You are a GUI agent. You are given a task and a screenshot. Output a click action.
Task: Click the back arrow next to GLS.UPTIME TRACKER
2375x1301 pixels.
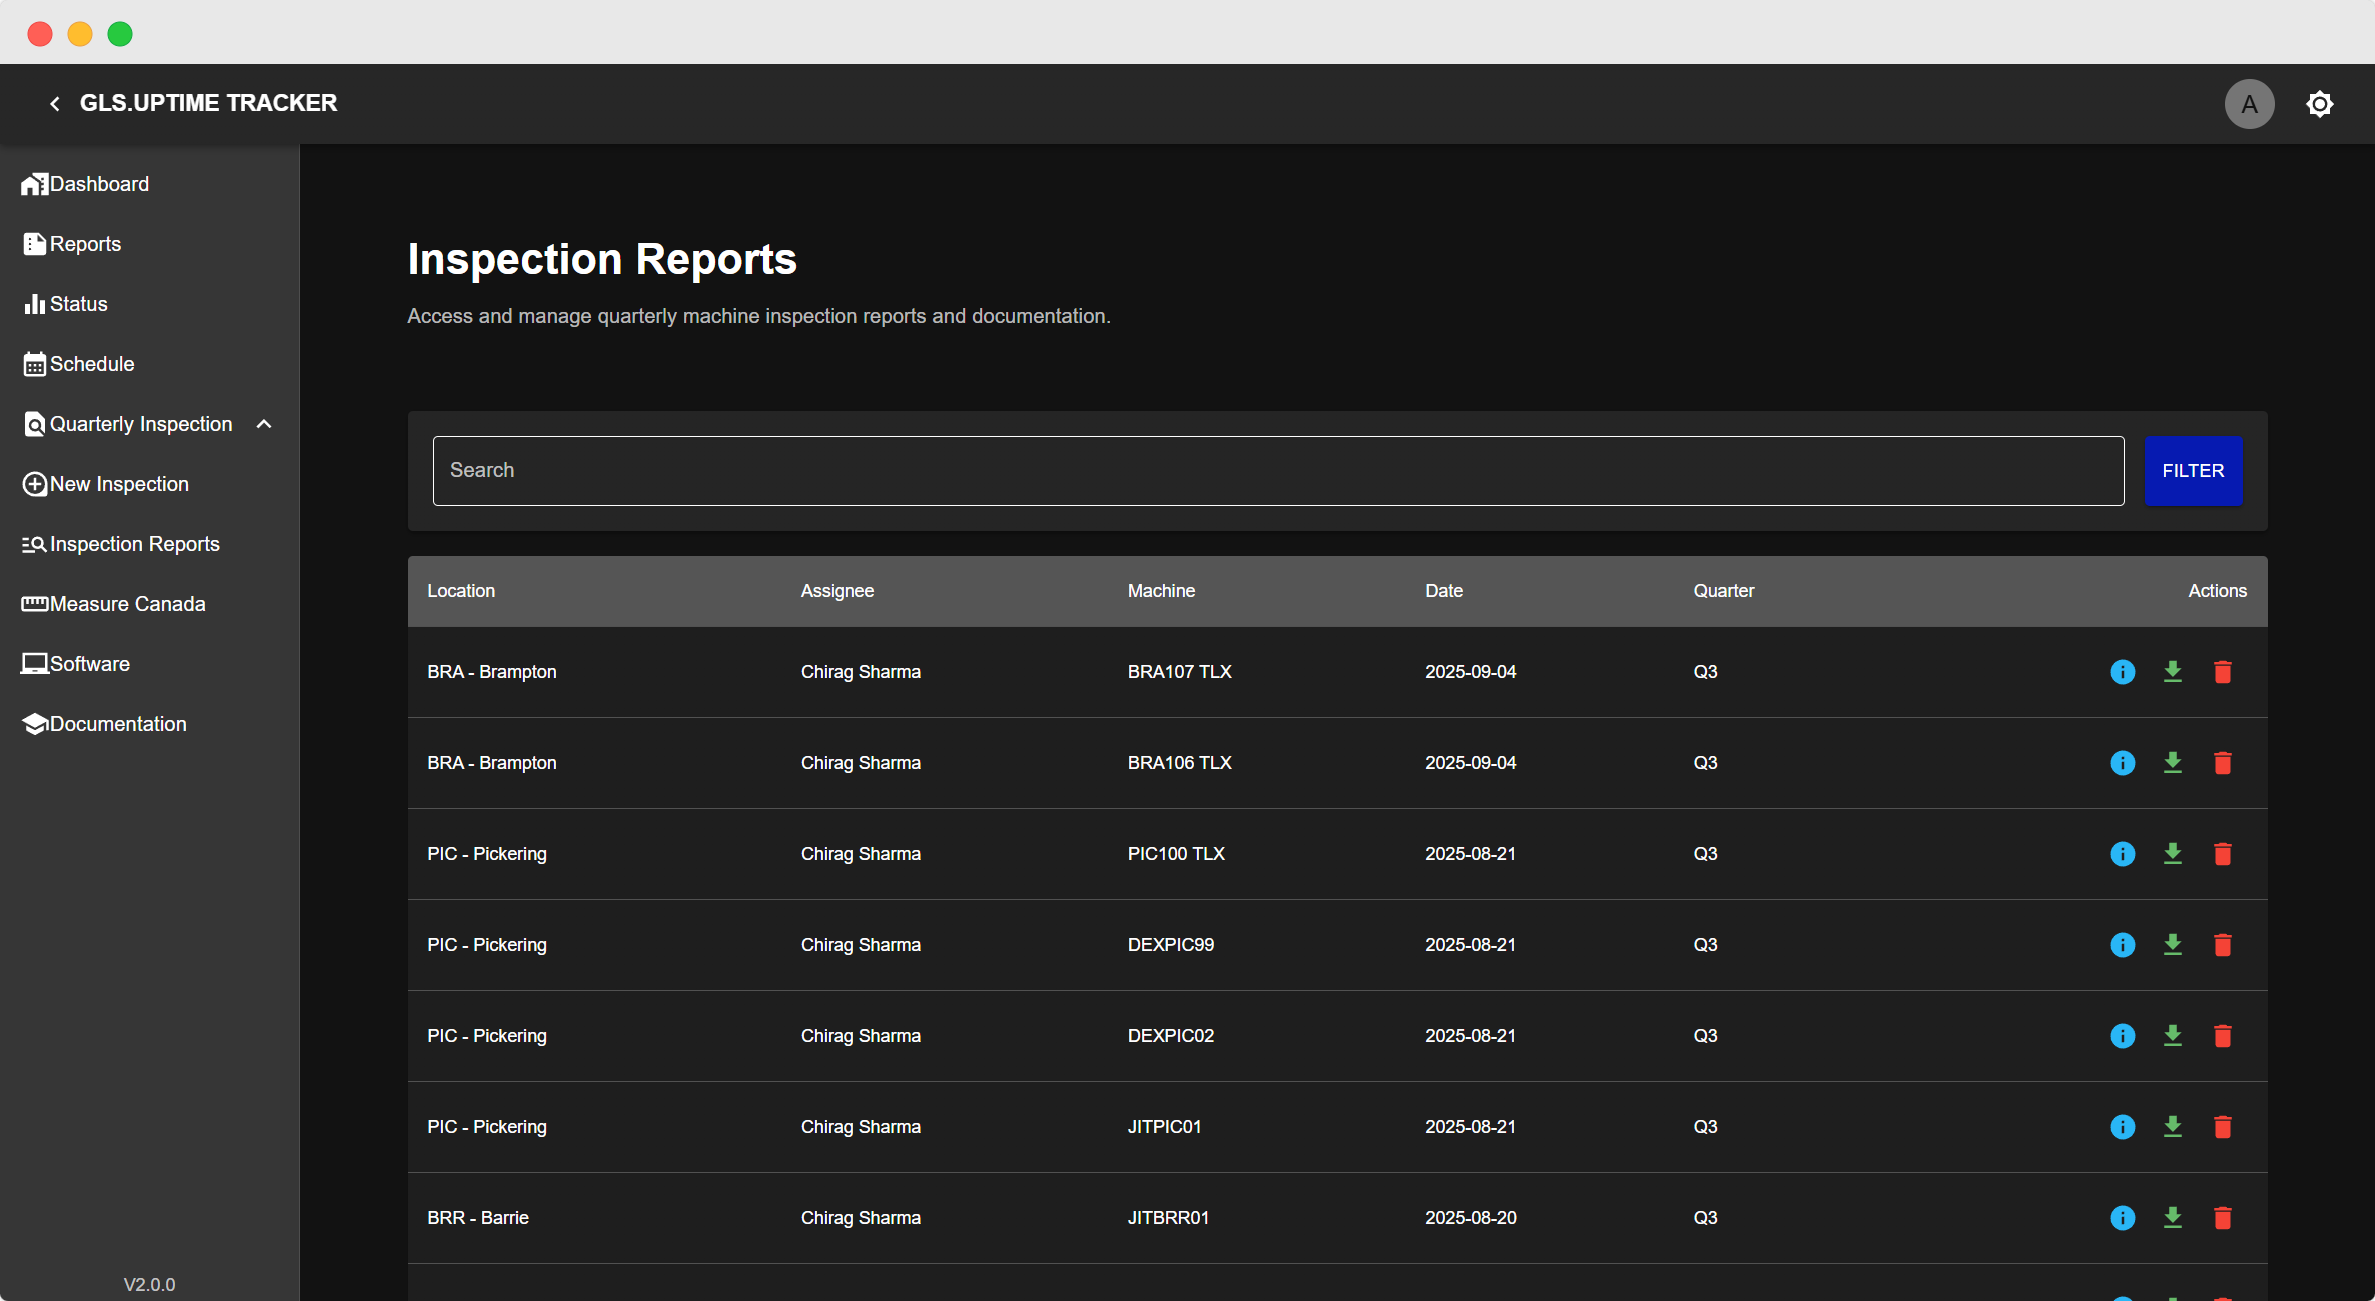point(54,103)
